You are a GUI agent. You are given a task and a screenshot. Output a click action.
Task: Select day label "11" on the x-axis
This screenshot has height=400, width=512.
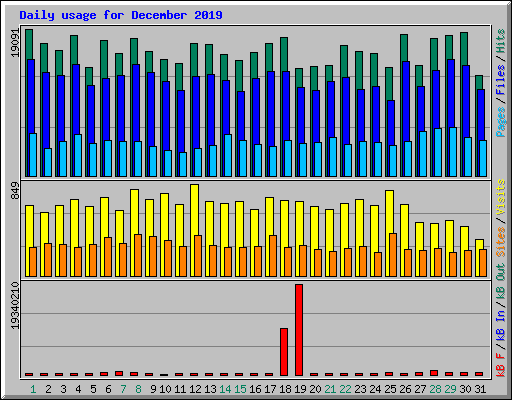(x=180, y=389)
